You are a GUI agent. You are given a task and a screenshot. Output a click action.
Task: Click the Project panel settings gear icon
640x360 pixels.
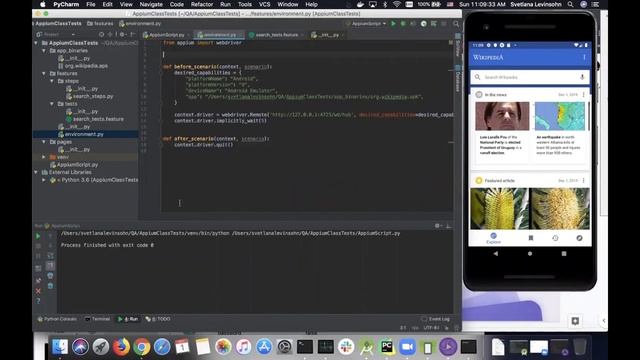(x=122, y=35)
